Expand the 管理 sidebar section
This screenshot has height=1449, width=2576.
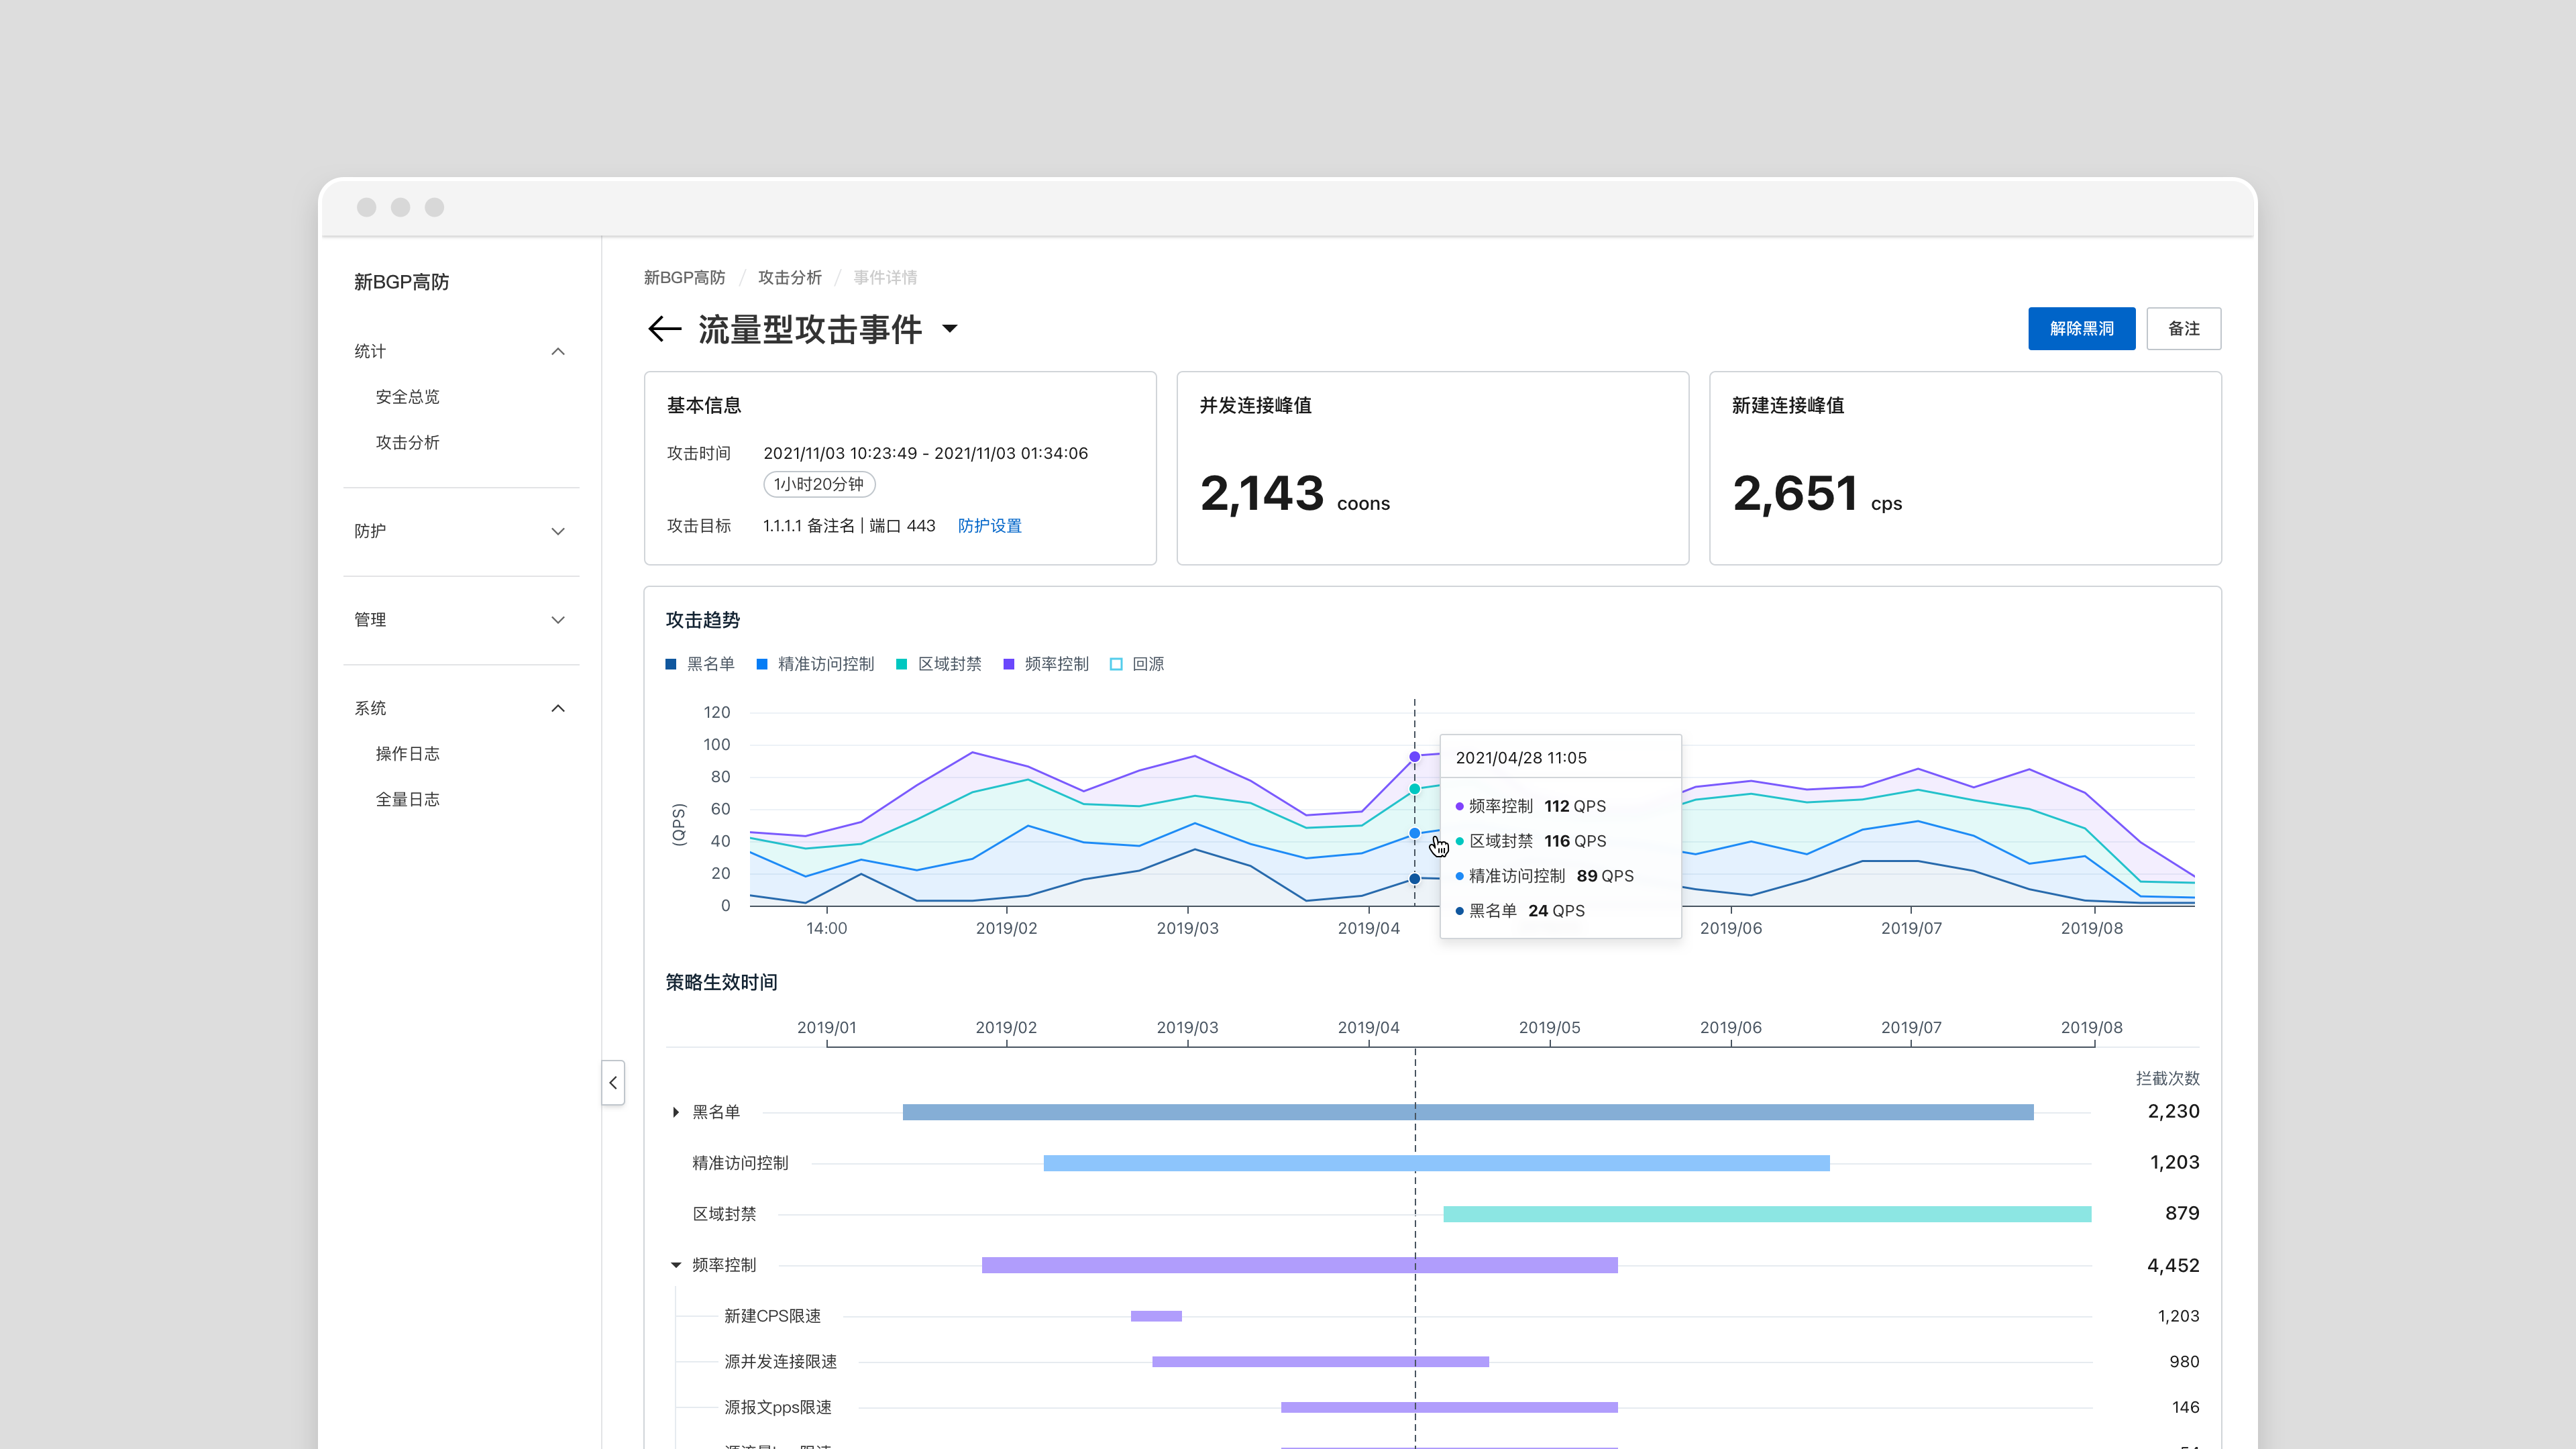(x=558, y=620)
